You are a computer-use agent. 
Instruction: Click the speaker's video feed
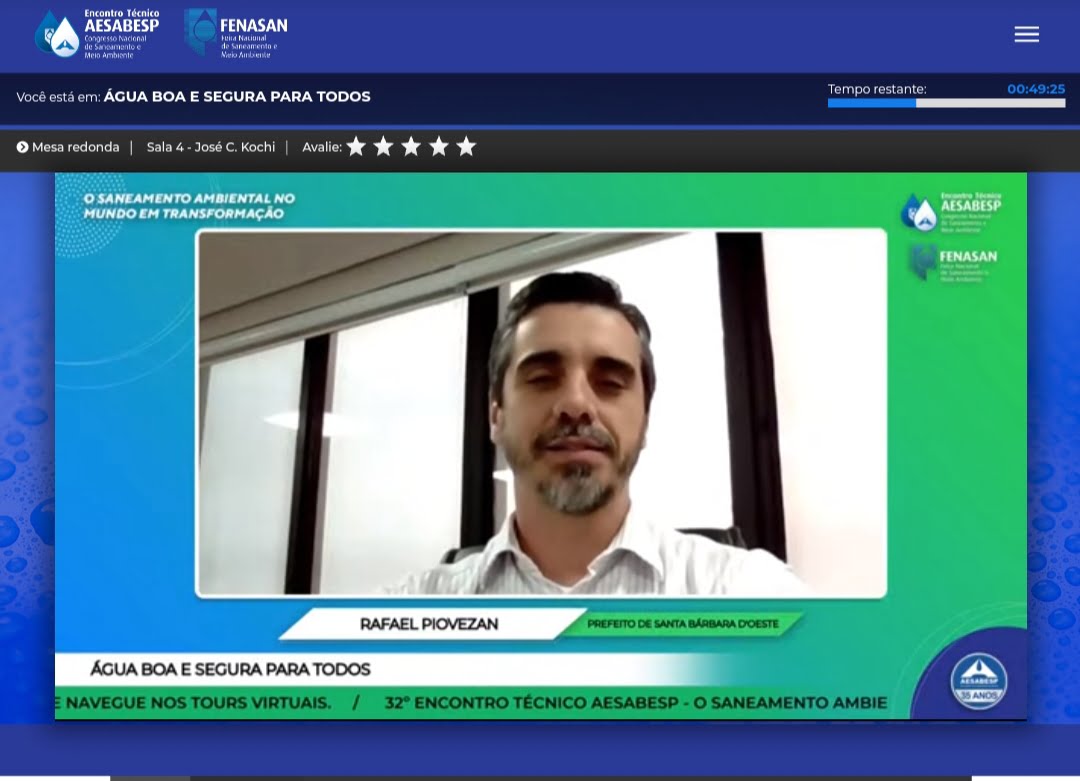(x=540, y=412)
